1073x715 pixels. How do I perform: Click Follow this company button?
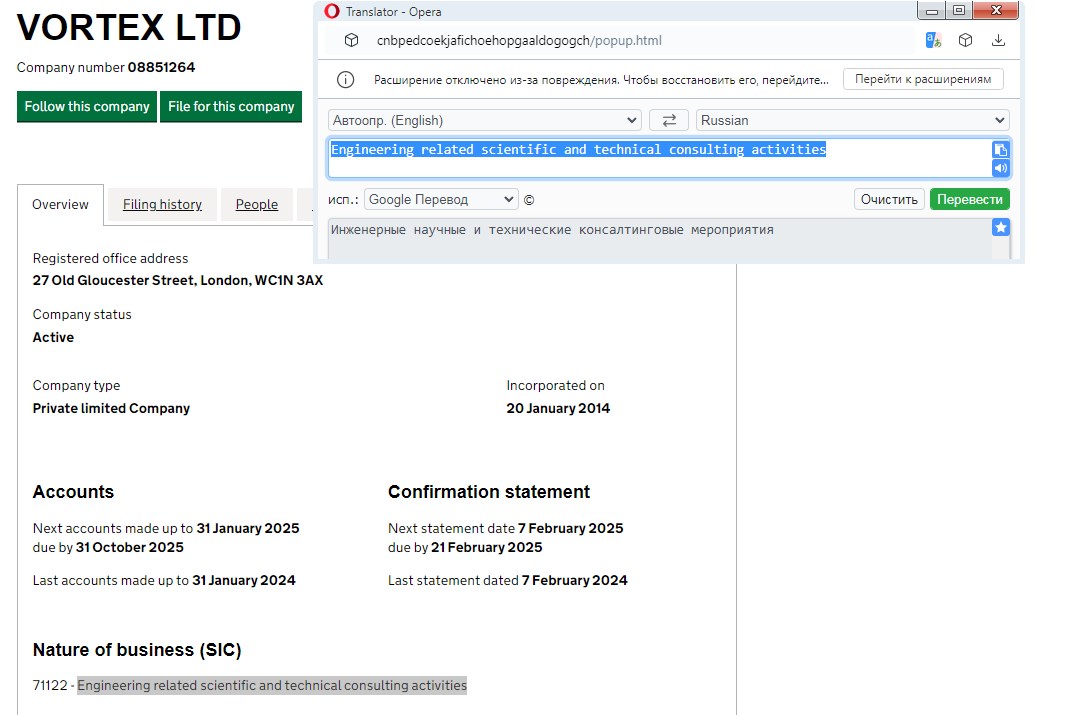(x=87, y=107)
